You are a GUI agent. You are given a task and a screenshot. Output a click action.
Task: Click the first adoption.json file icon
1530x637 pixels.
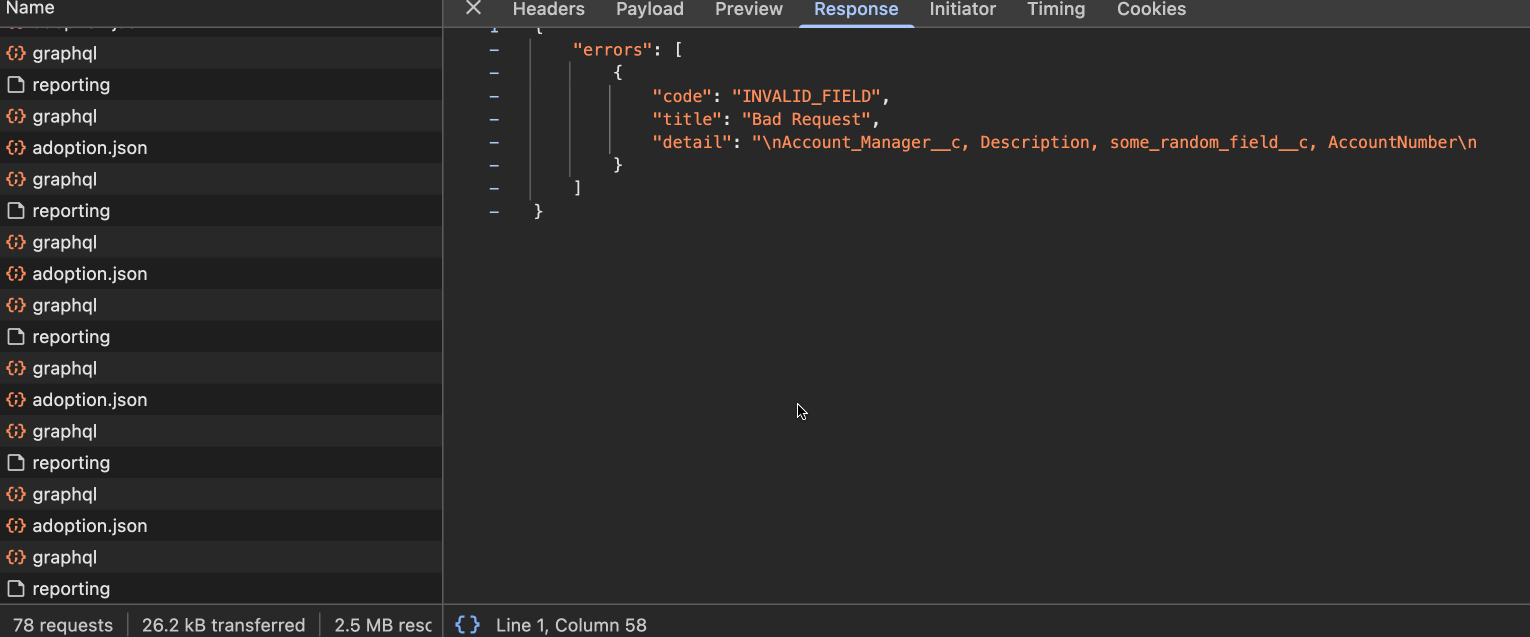pos(16,148)
